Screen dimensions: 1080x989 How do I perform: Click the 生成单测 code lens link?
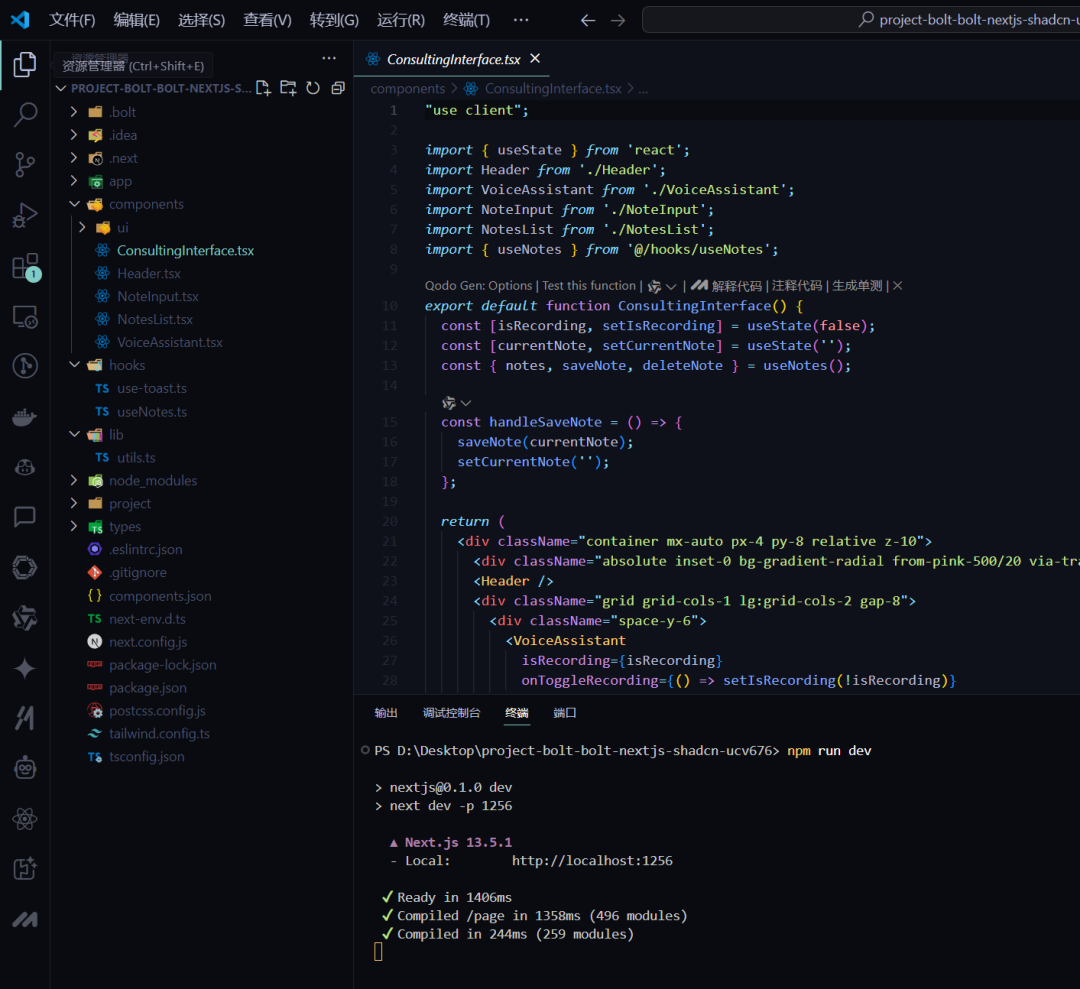[857, 286]
